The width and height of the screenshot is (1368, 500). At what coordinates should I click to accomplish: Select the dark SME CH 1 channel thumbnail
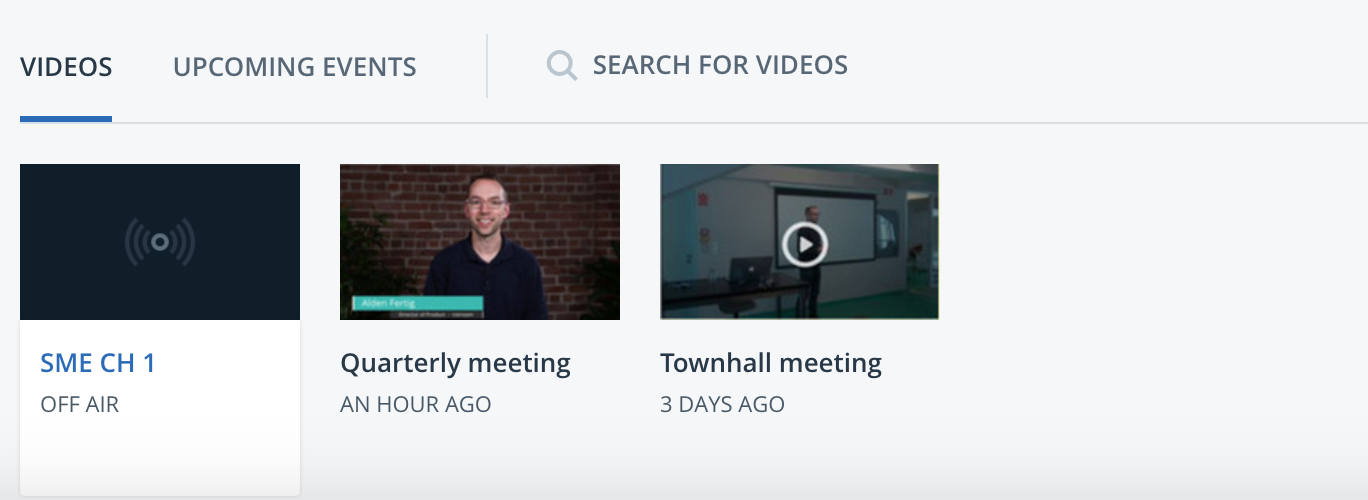tap(160, 242)
